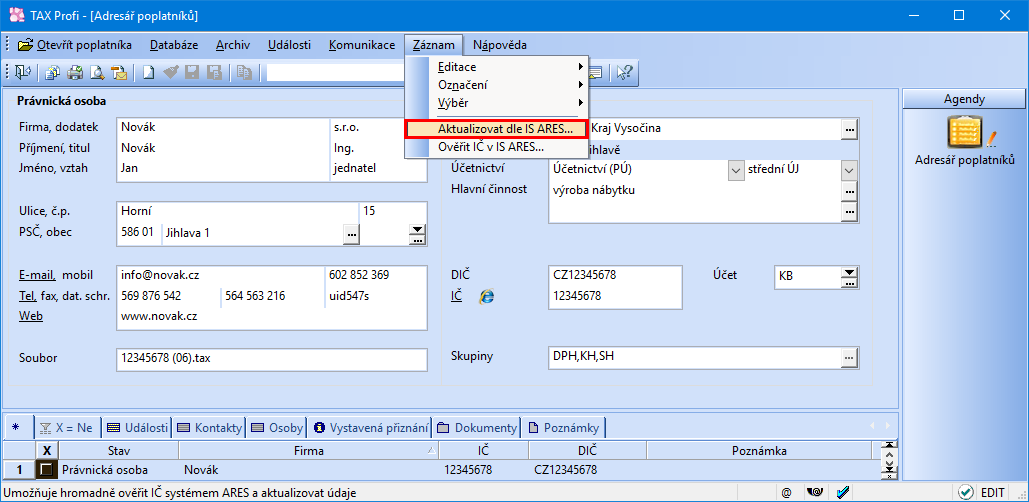This screenshot has height=502, width=1029.
Task: Open the Archiv menu
Action: pyautogui.click(x=233, y=45)
